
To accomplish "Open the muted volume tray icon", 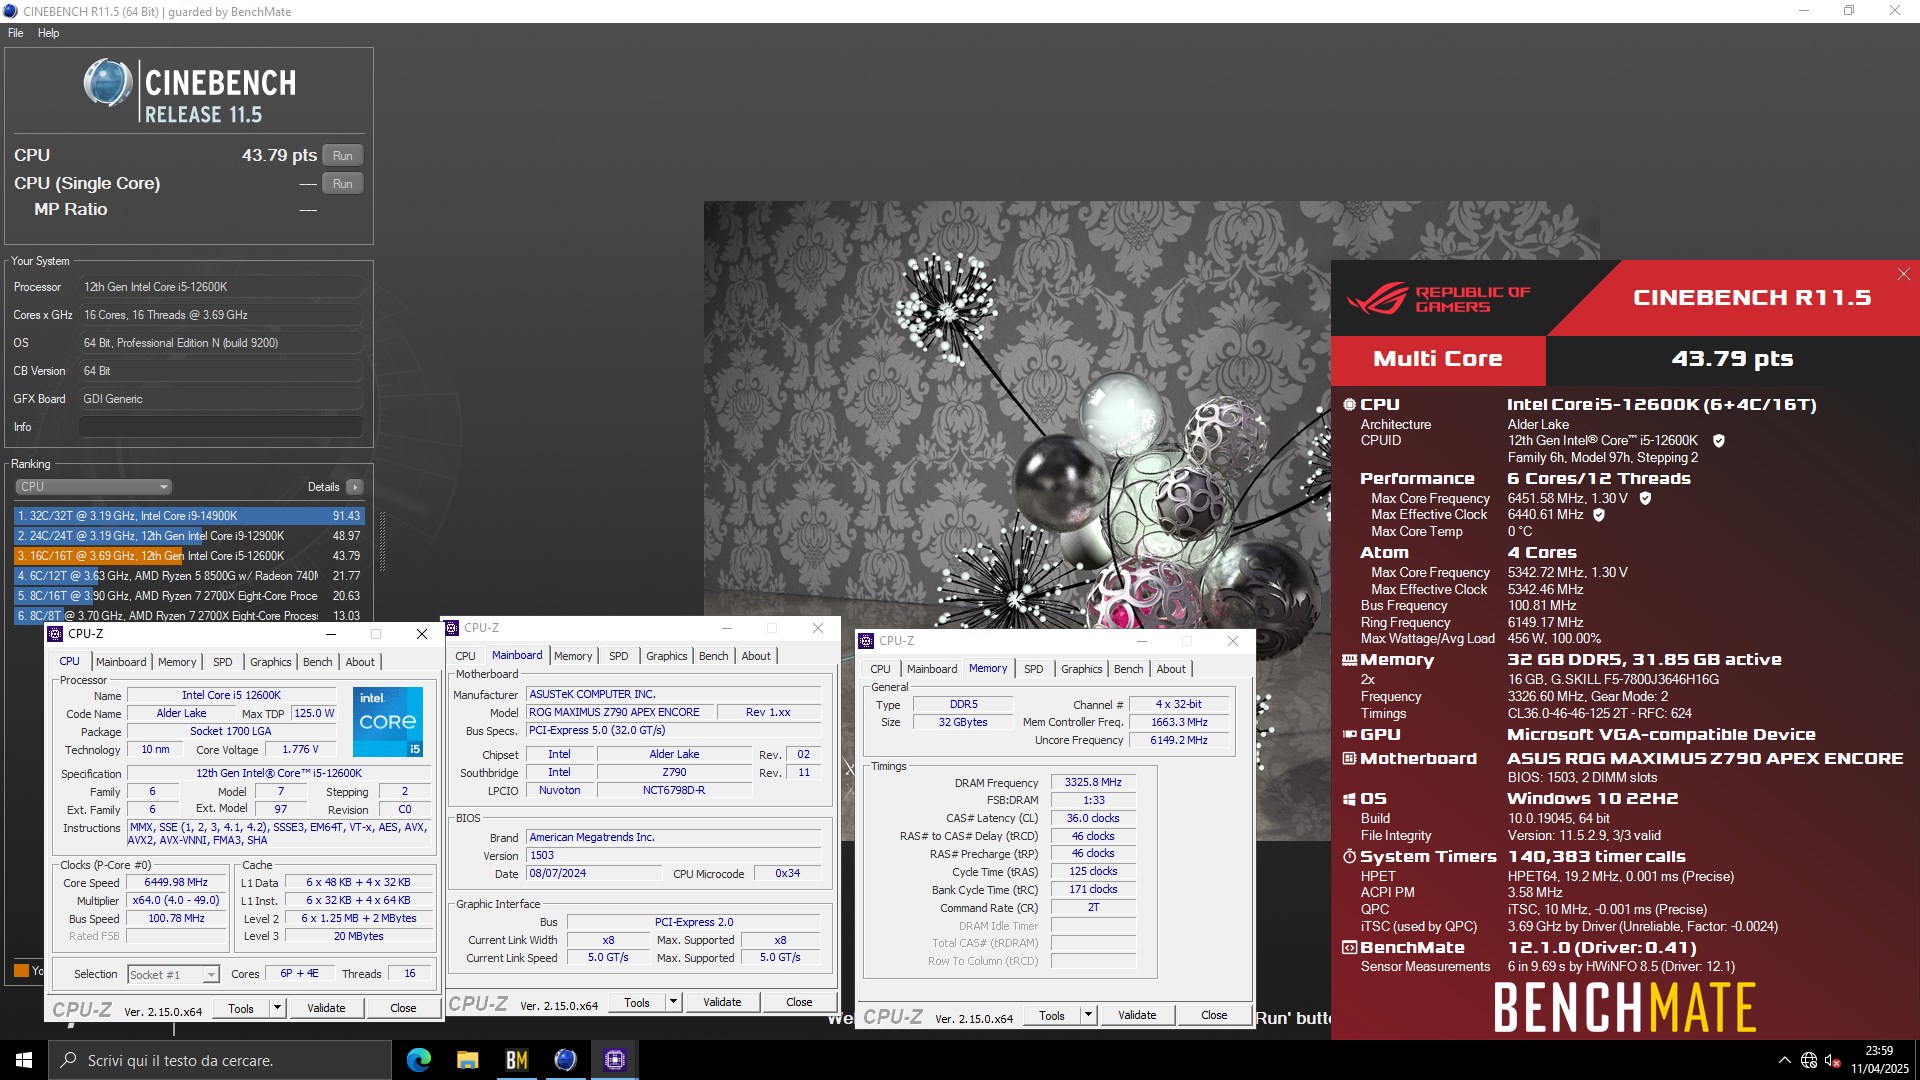I will point(1833,1060).
